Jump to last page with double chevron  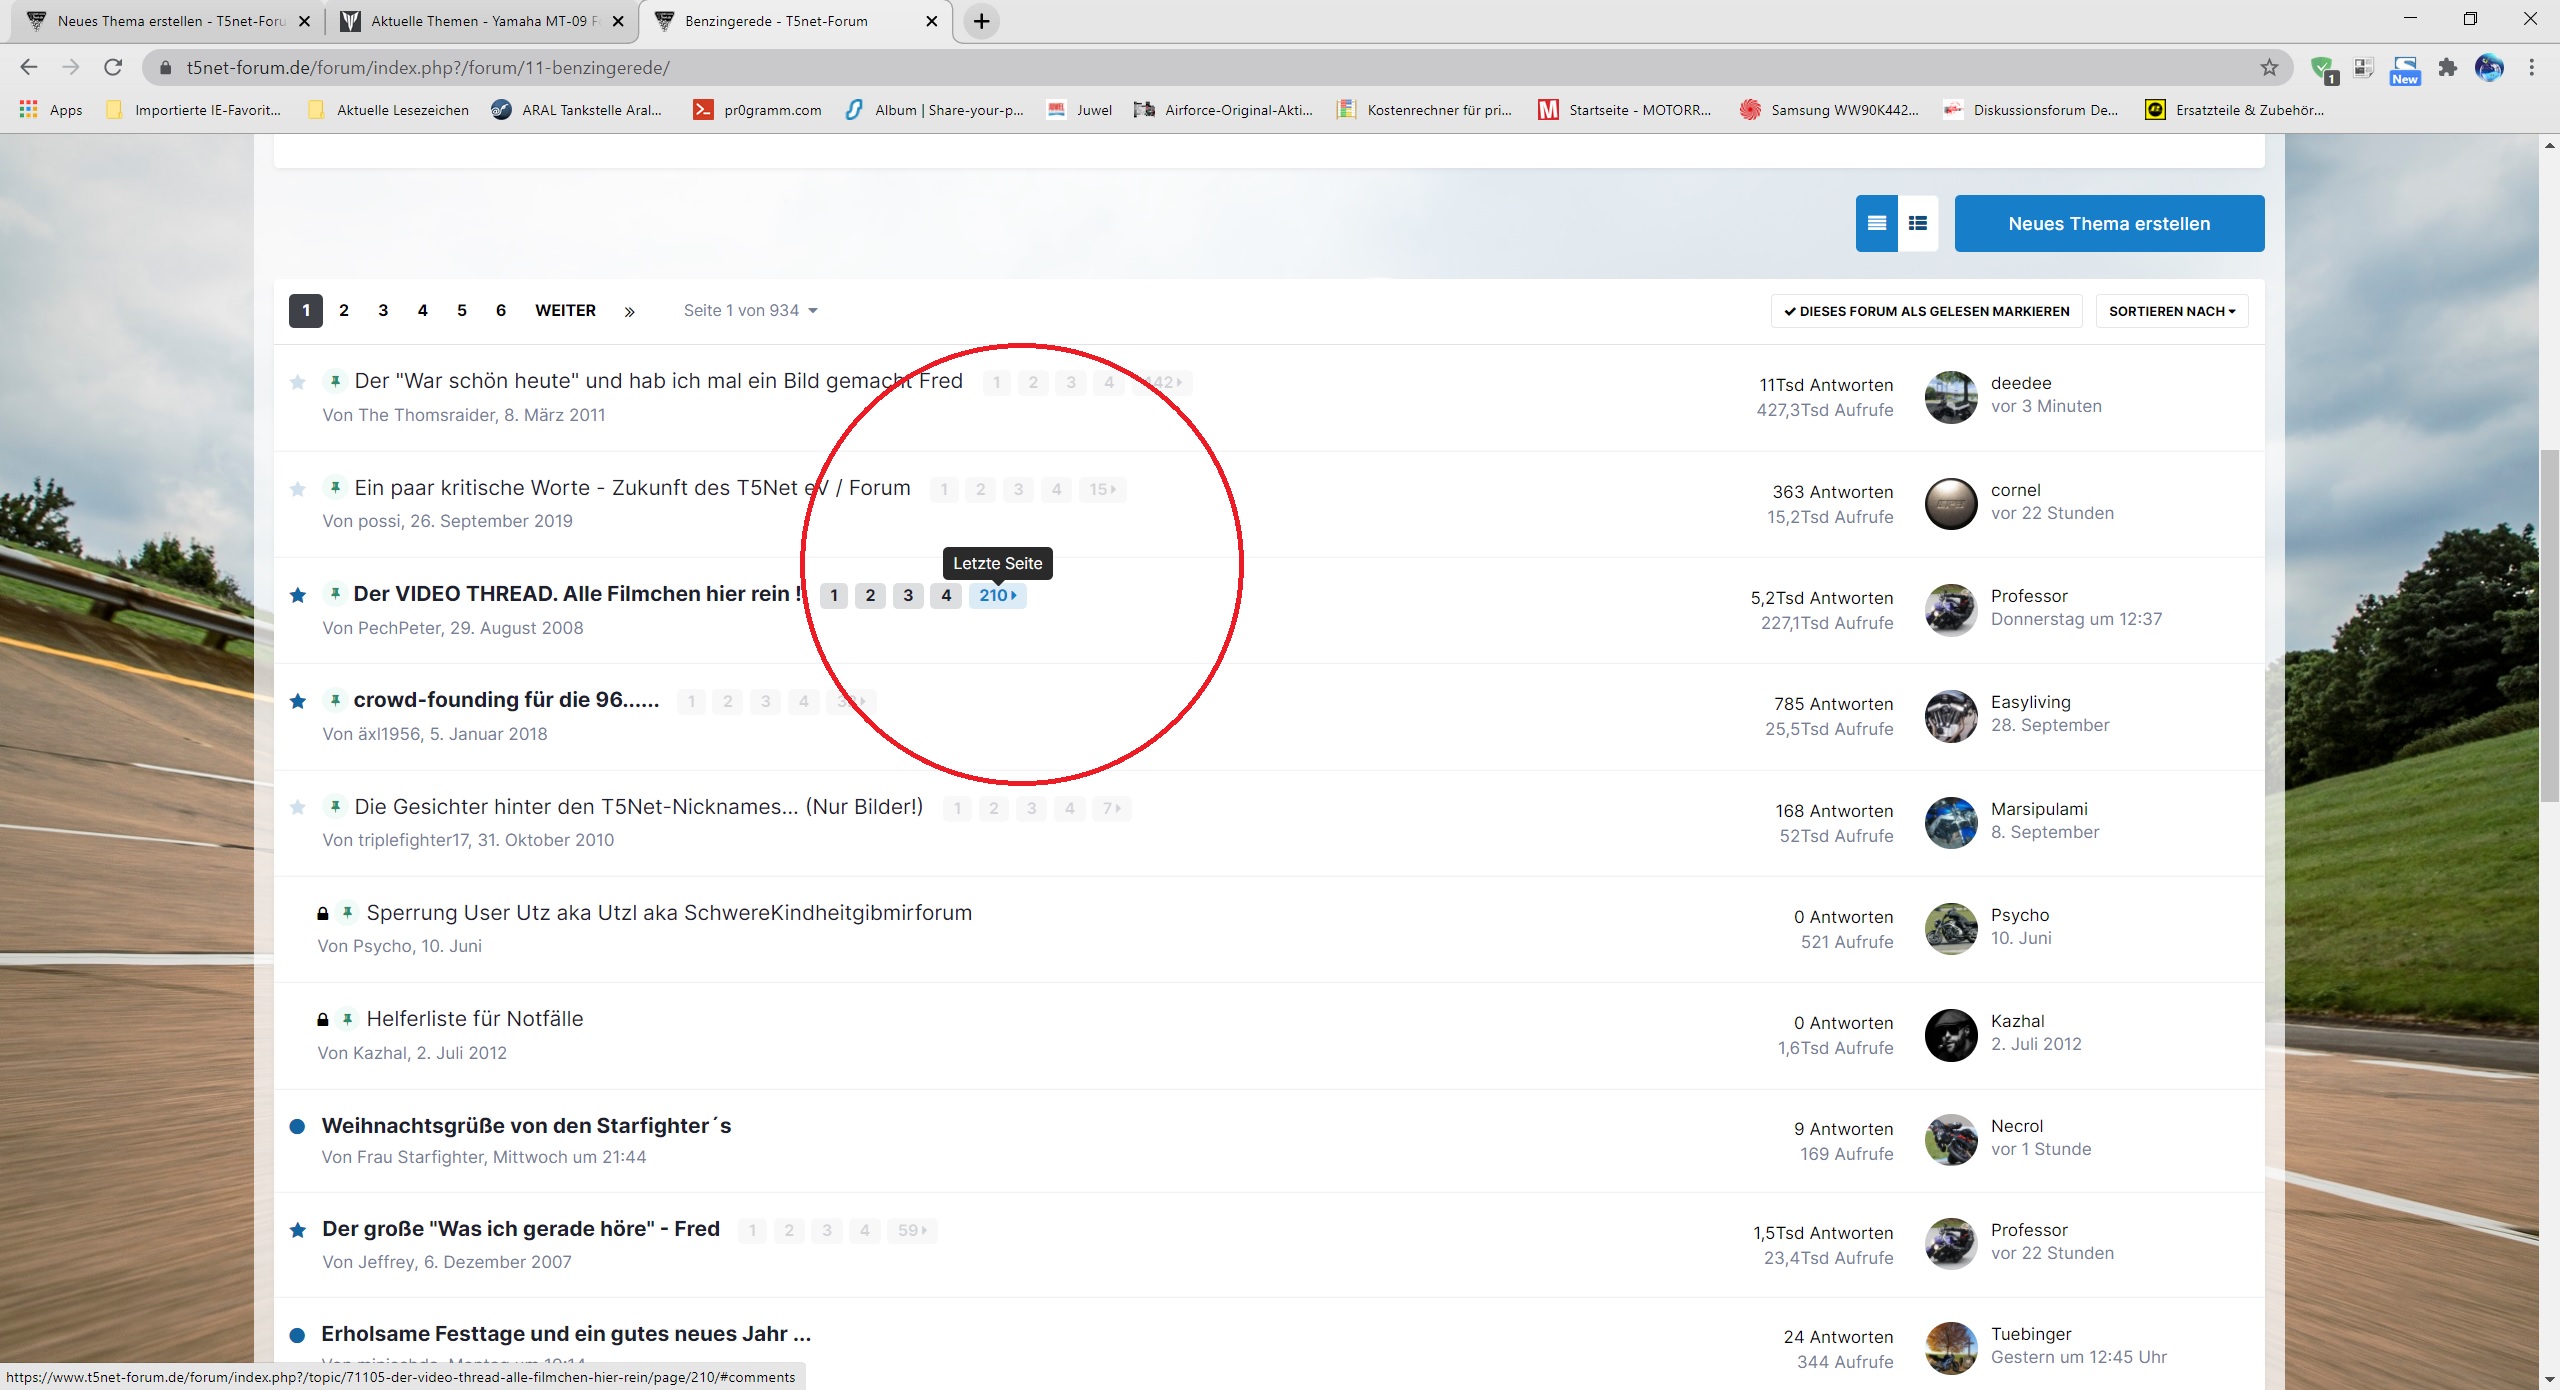coord(629,311)
